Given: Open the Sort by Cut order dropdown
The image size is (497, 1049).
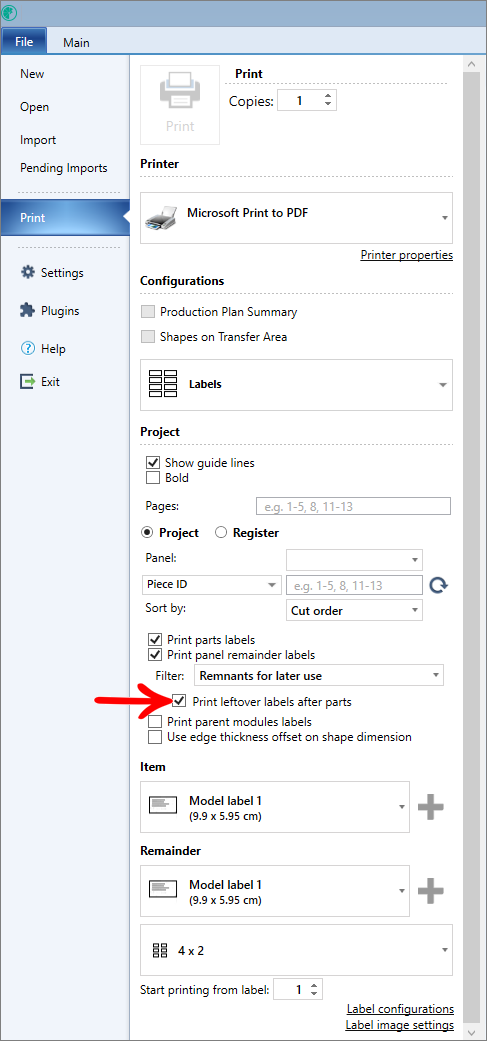Looking at the screenshot, I should point(354,610).
